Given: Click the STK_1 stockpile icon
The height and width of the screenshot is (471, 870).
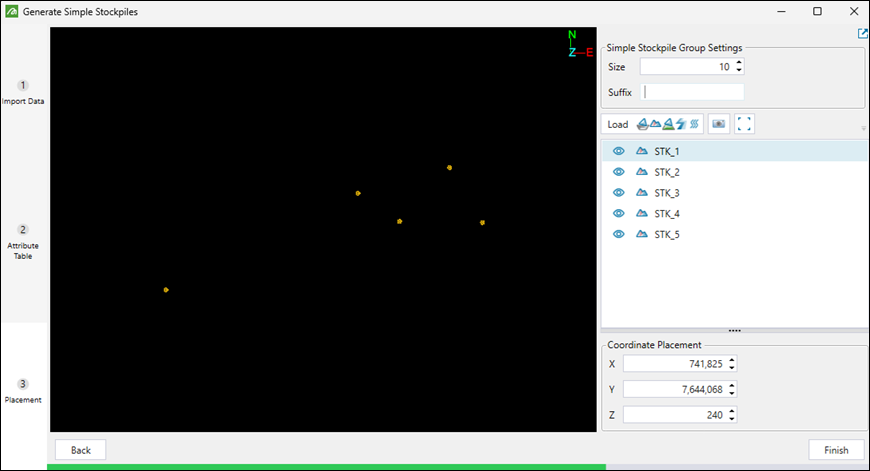Looking at the screenshot, I should click(642, 151).
